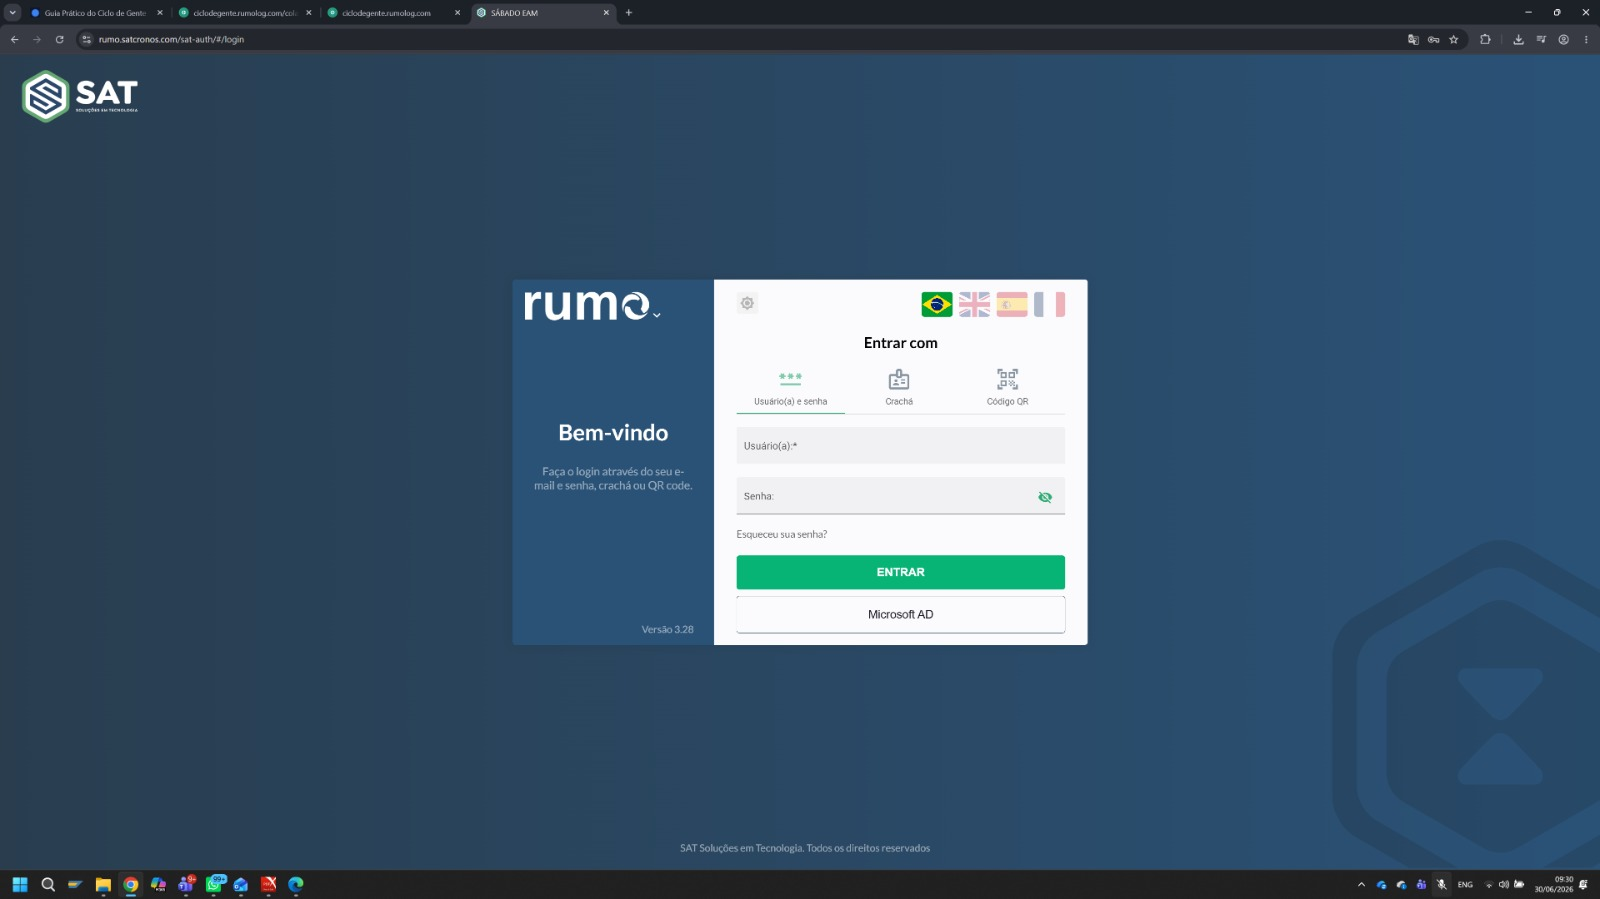
Task: Open the browser Extensions puzzle icon
Action: (x=1485, y=40)
